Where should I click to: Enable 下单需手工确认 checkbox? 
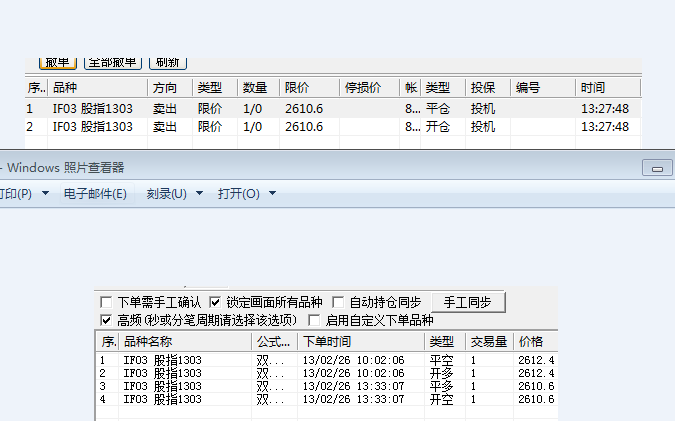click(x=107, y=302)
